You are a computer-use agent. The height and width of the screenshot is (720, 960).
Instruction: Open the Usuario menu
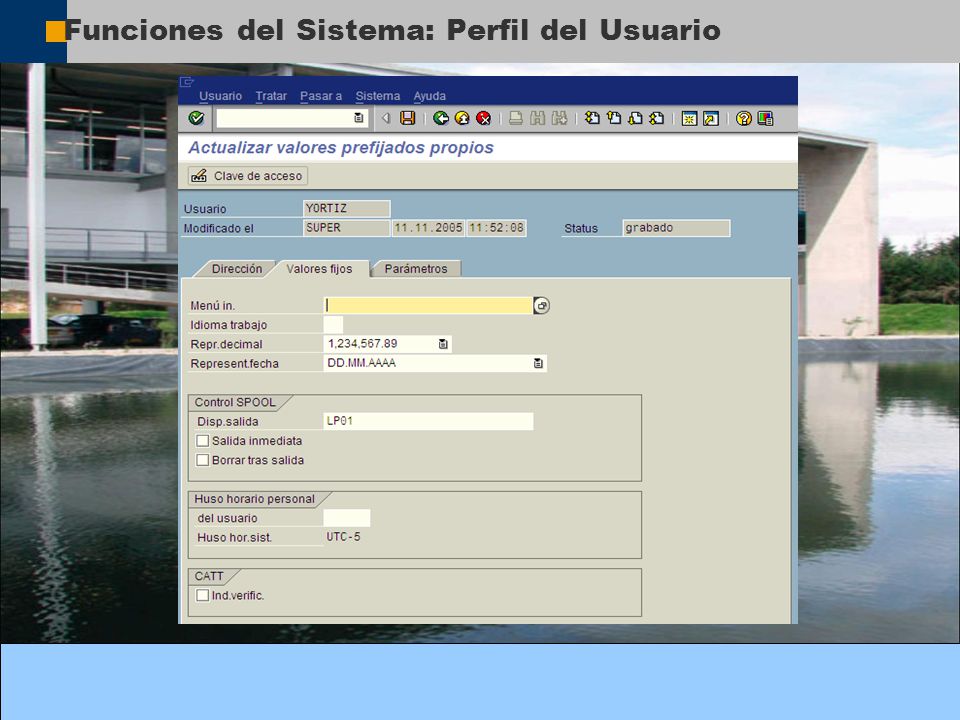pyautogui.click(x=220, y=96)
